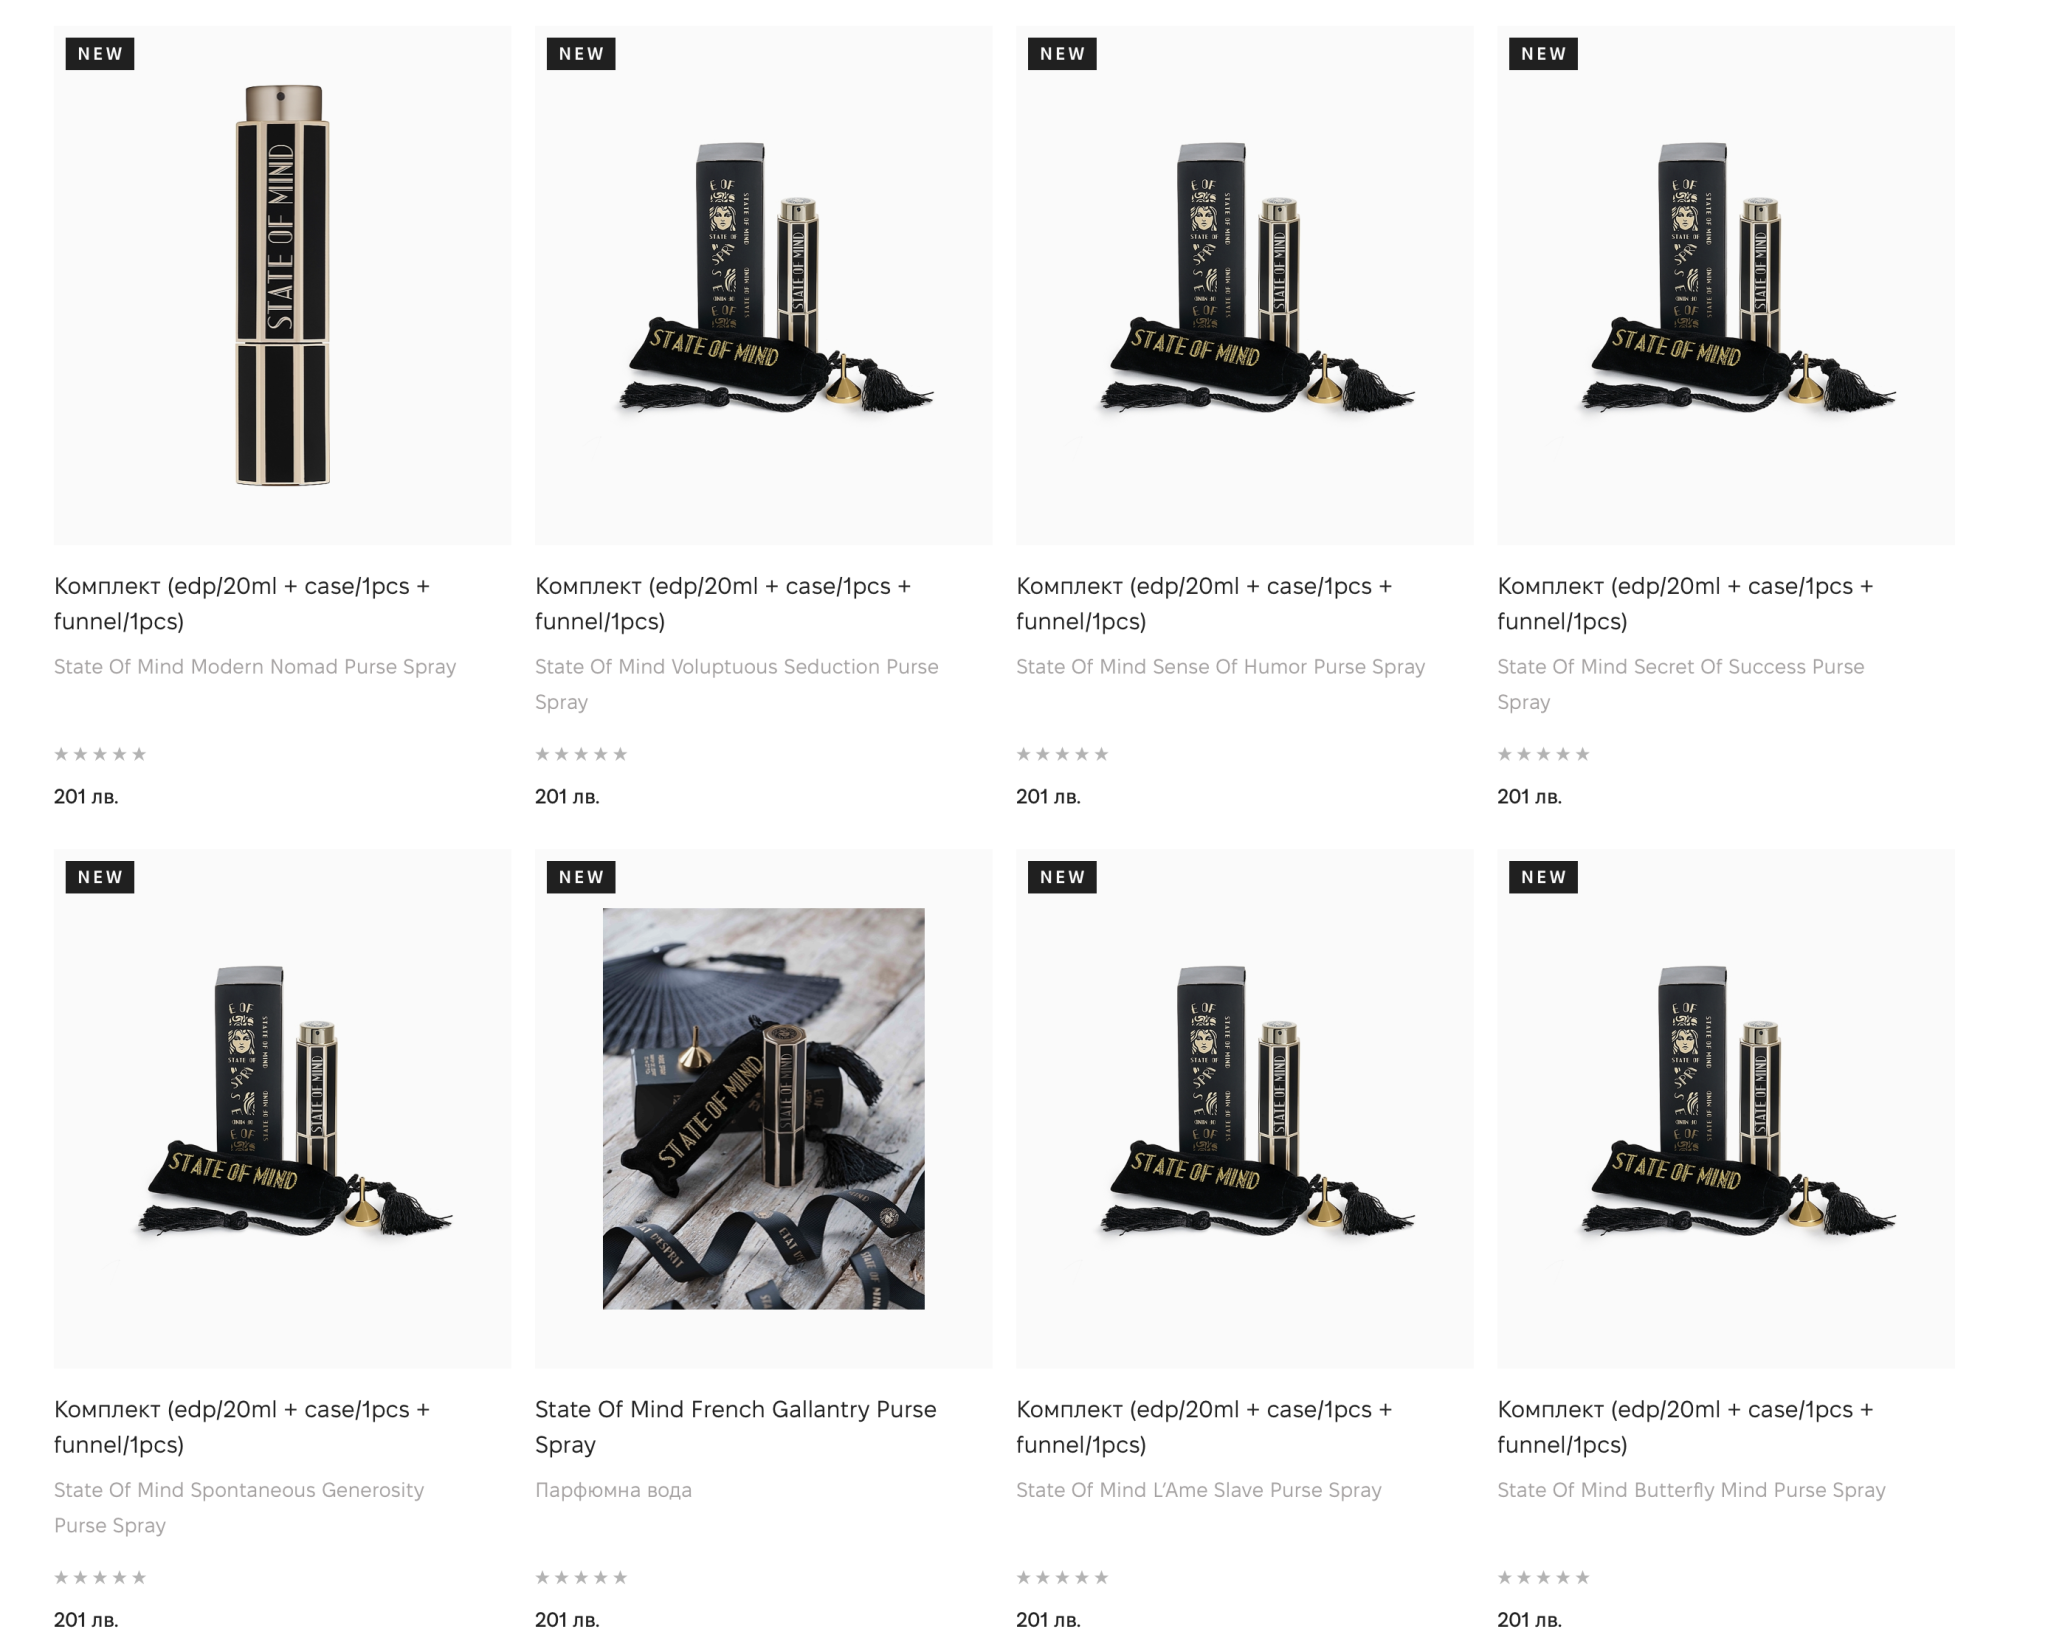Click star rating under Secret Of Success
This screenshot has height=1646, width=2048.
[x=1543, y=754]
